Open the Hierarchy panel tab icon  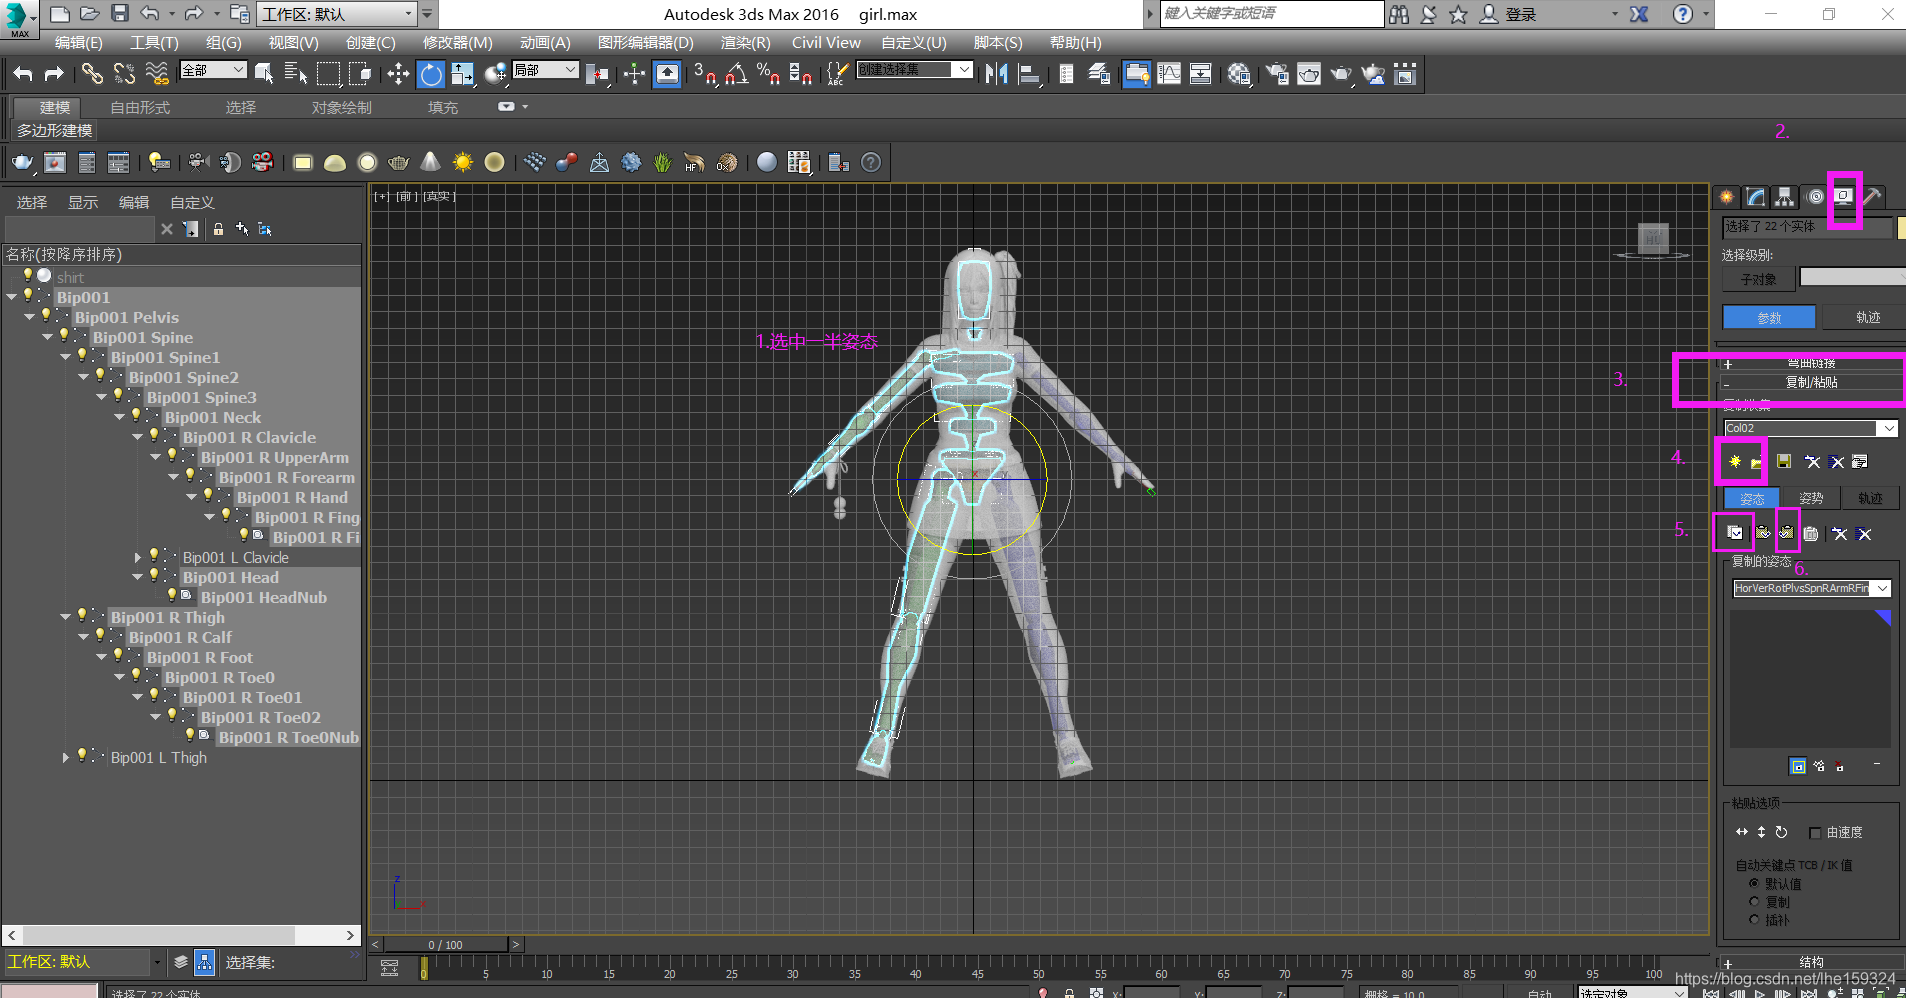click(x=1785, y=197)
